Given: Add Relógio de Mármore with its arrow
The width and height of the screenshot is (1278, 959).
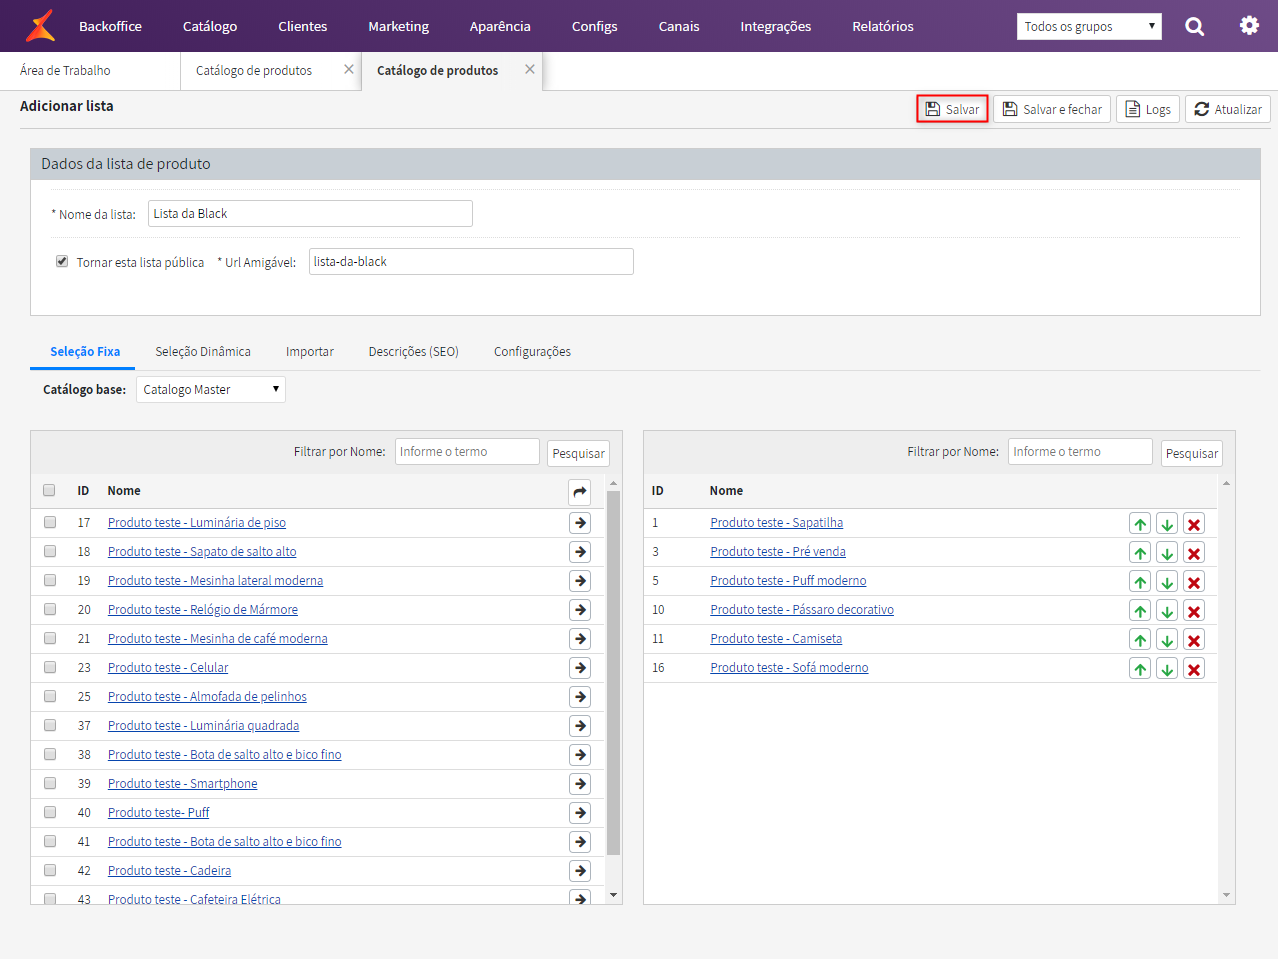Looking at the screenshot, I should [580, 610].
